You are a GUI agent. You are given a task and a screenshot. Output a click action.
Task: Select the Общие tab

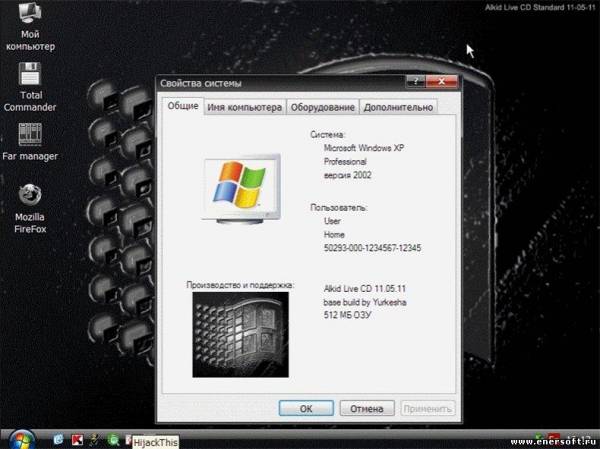click(x=183, y=106)
